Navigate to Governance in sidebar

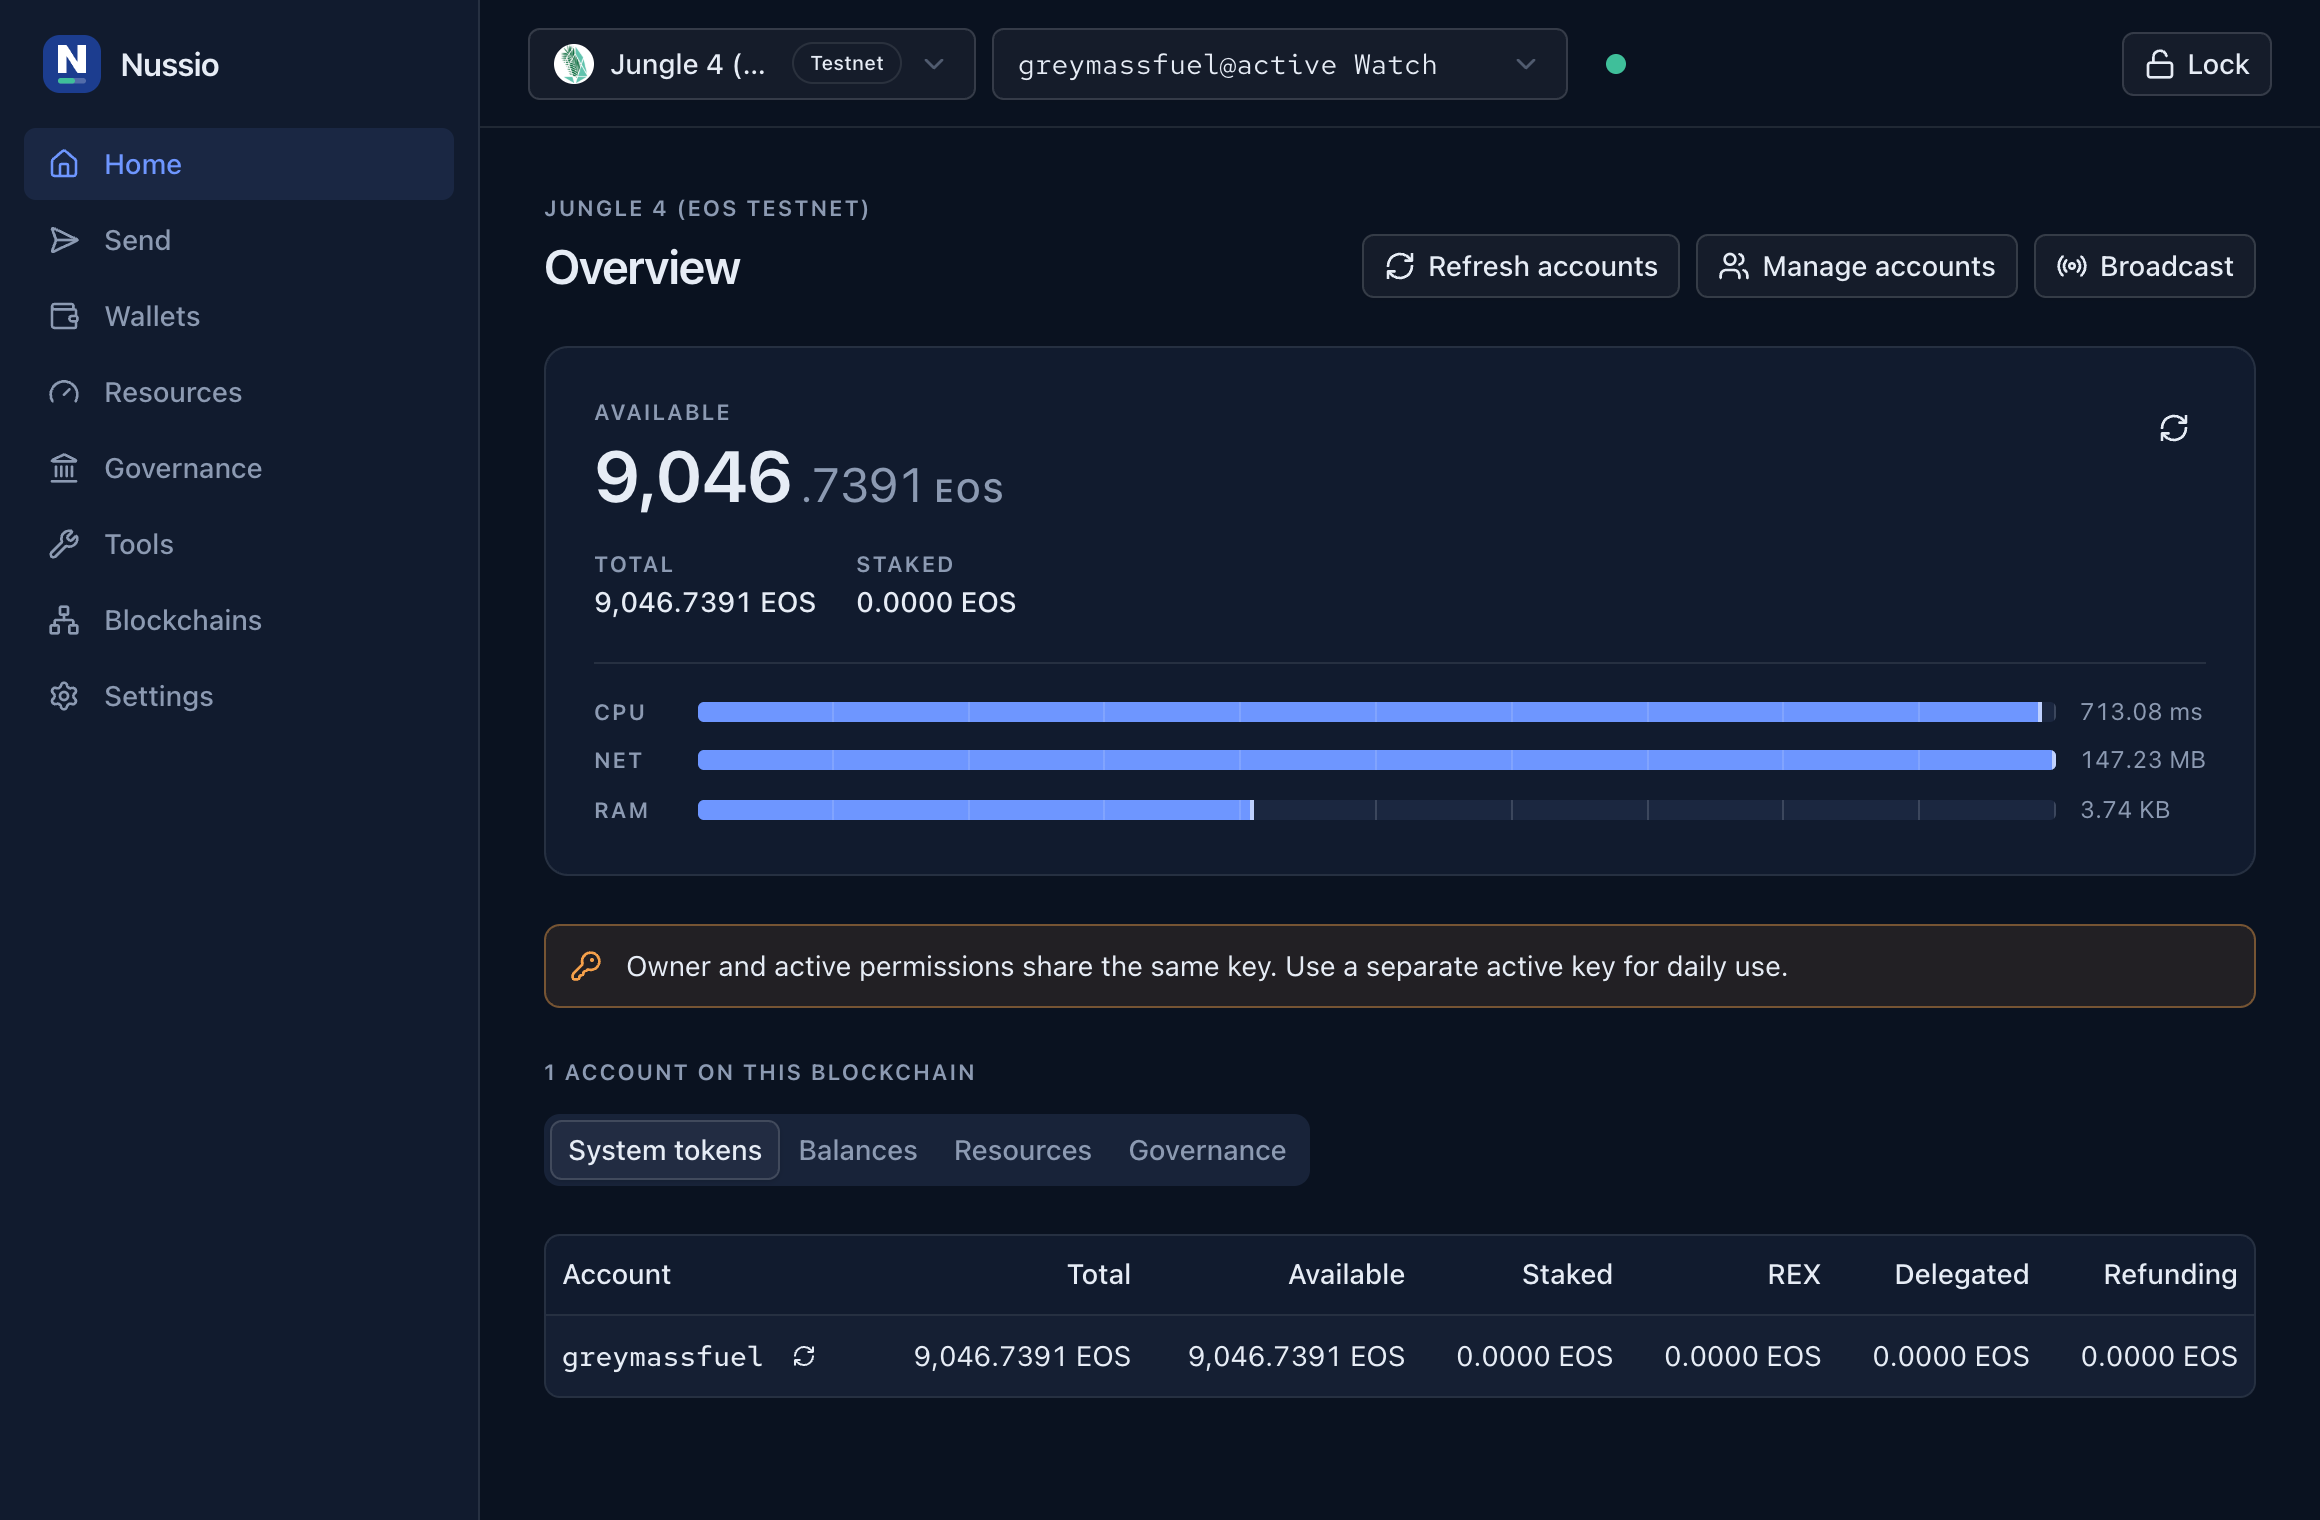point(239,468)
